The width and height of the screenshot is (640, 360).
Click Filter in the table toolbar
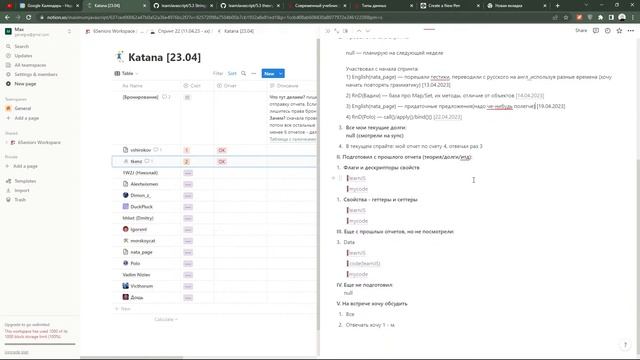coord(218,73)
